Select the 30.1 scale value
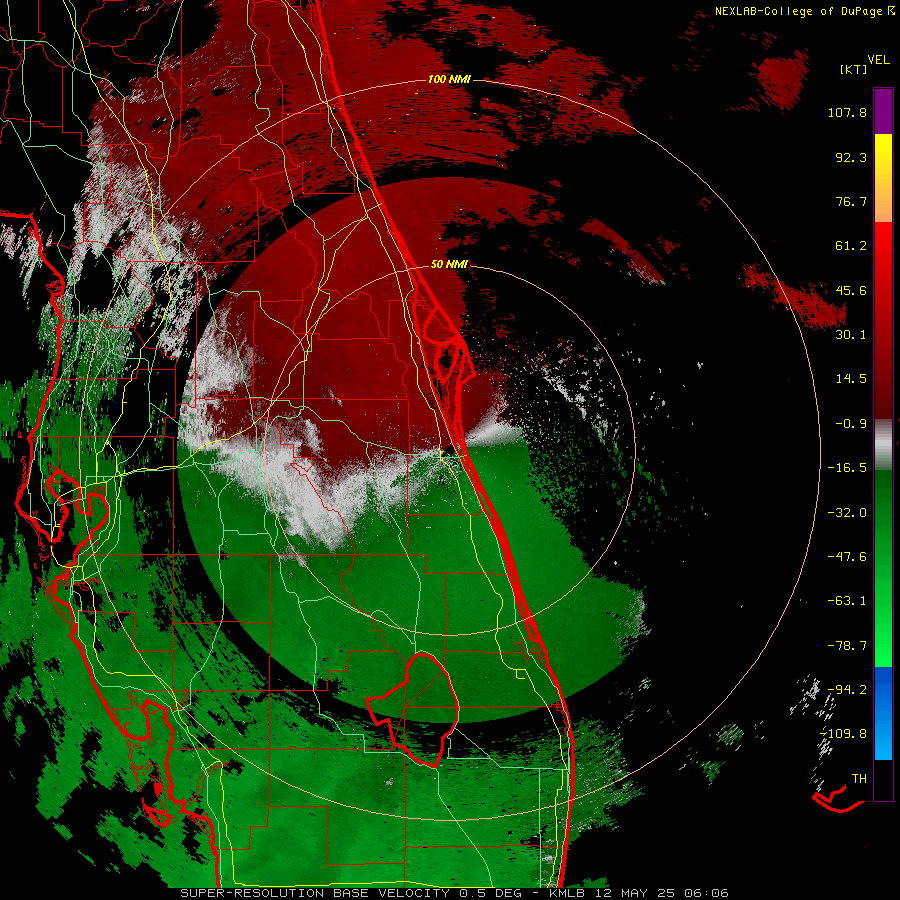This screenshot has height=900, width=900. tap(851, 335)
